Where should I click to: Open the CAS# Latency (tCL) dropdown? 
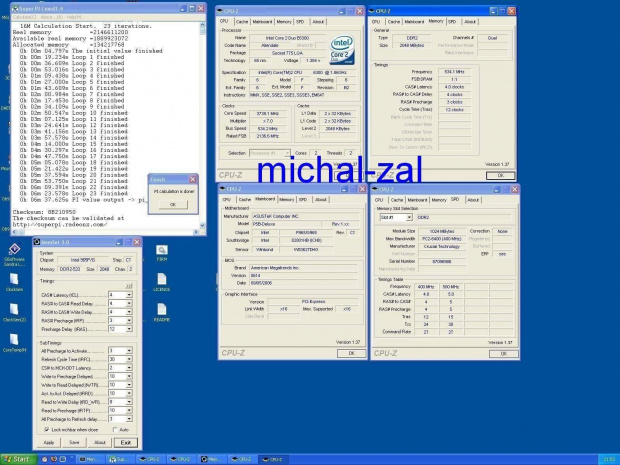coord(129,295)
